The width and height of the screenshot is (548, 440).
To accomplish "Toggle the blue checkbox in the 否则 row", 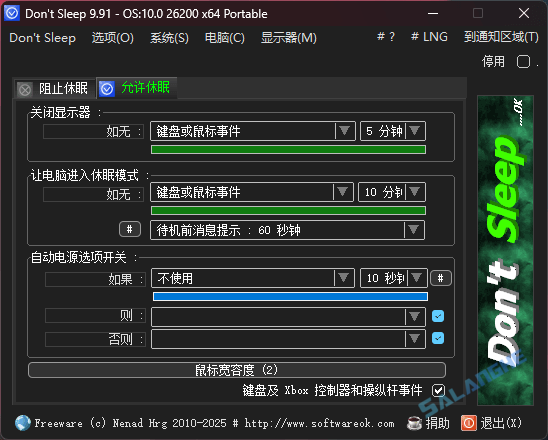I will pyautogui.click(x=438, y=338).
